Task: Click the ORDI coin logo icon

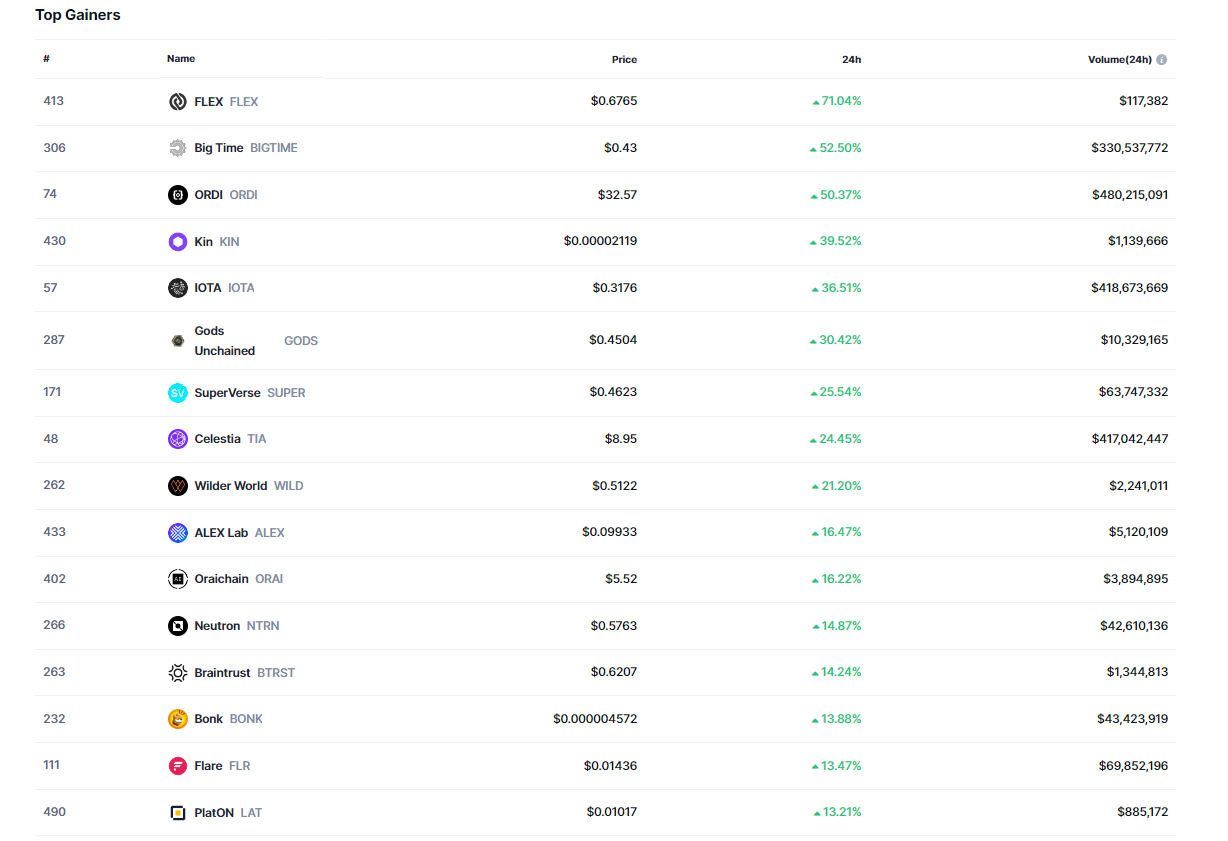Action: (x=178, y=195)
